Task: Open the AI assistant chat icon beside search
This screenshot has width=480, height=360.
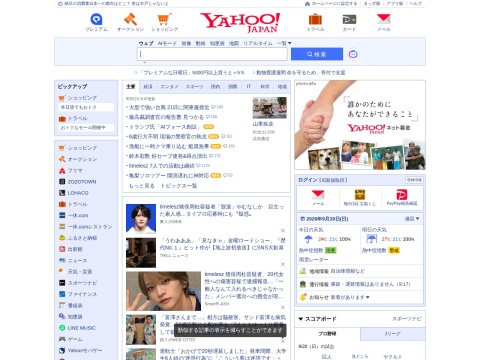Action: (x=353, y=54)
